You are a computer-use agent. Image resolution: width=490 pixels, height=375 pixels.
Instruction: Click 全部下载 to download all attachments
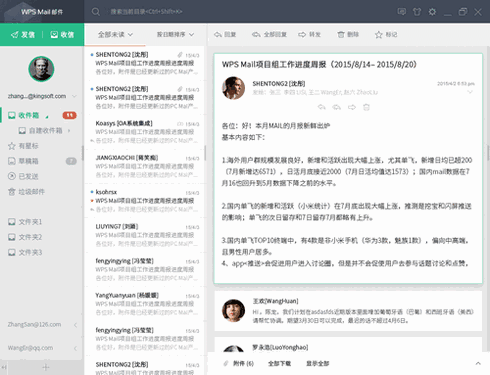[x=279, y=364]
